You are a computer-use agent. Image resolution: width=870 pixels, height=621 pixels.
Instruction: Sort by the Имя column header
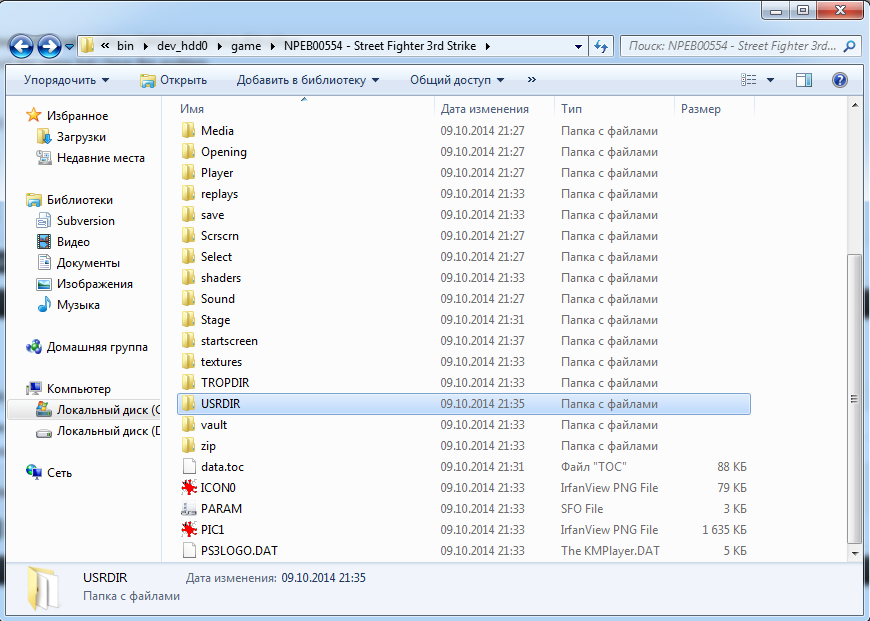[192, 109]
